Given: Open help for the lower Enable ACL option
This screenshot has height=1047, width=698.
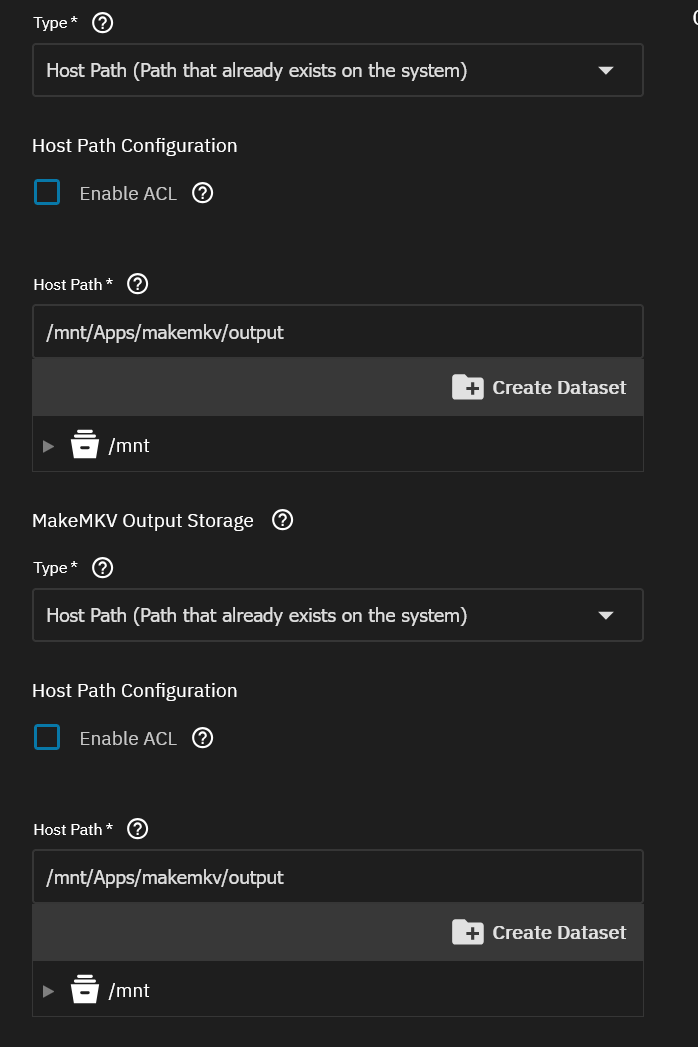Looking at the screenshot, I should (x=202, y=738).
